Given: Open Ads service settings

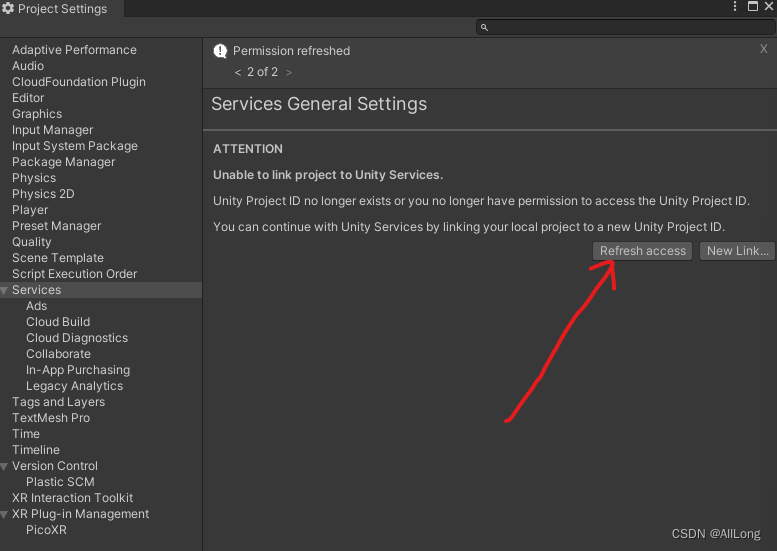Looking at the screenshot, I should coord(37,306).
